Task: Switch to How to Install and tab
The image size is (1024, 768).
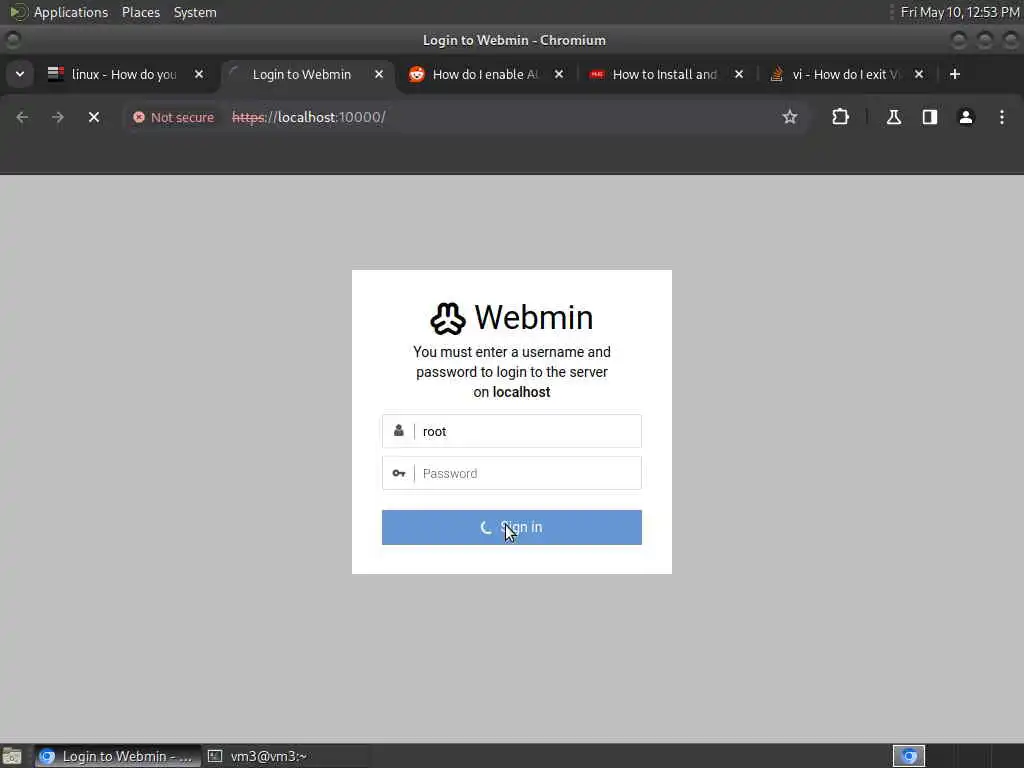Action: click(664, 74)
